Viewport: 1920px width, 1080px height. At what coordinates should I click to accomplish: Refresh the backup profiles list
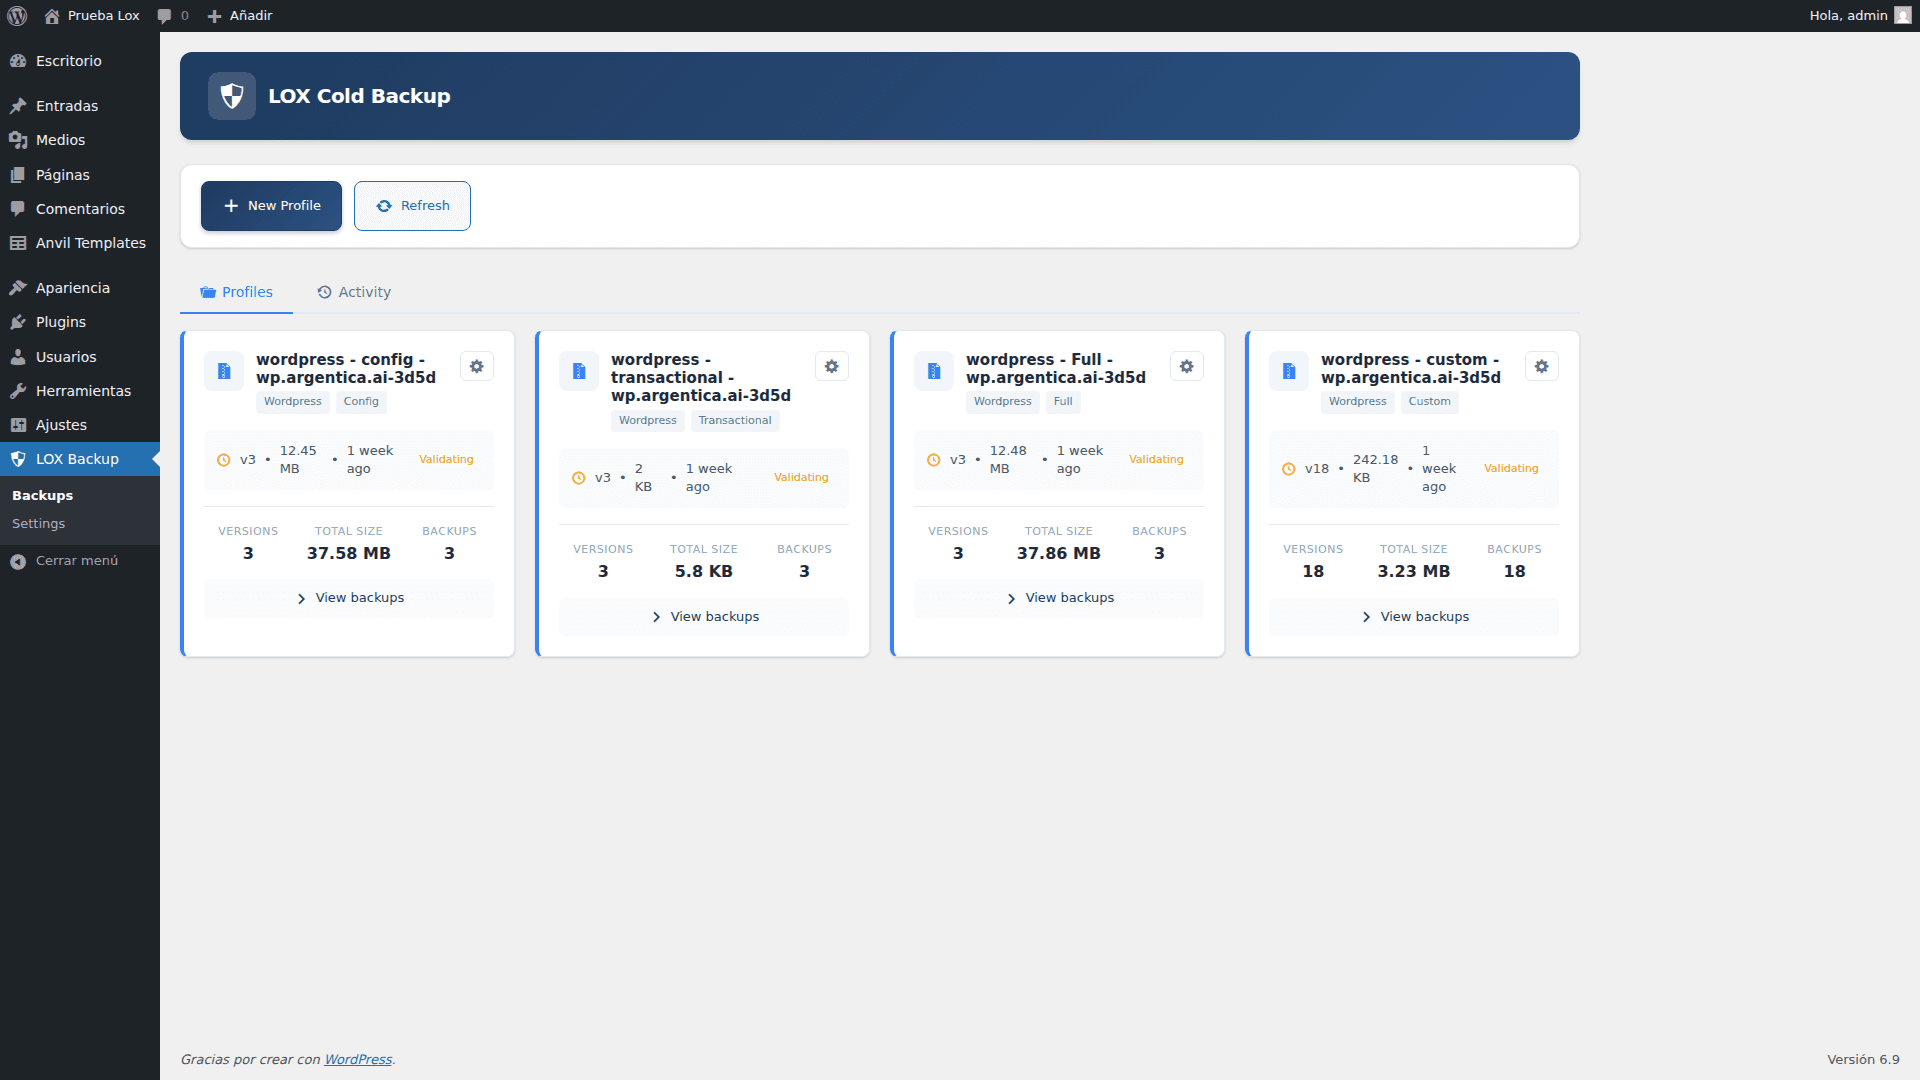412,205
